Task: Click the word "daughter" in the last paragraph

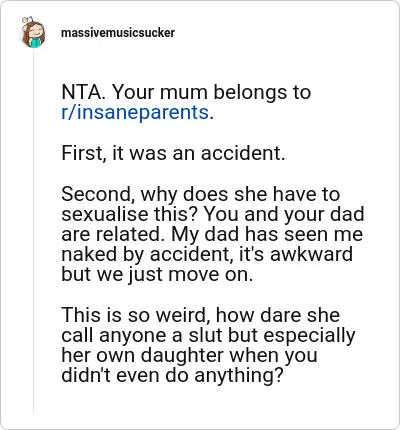Action: point(182,355)
